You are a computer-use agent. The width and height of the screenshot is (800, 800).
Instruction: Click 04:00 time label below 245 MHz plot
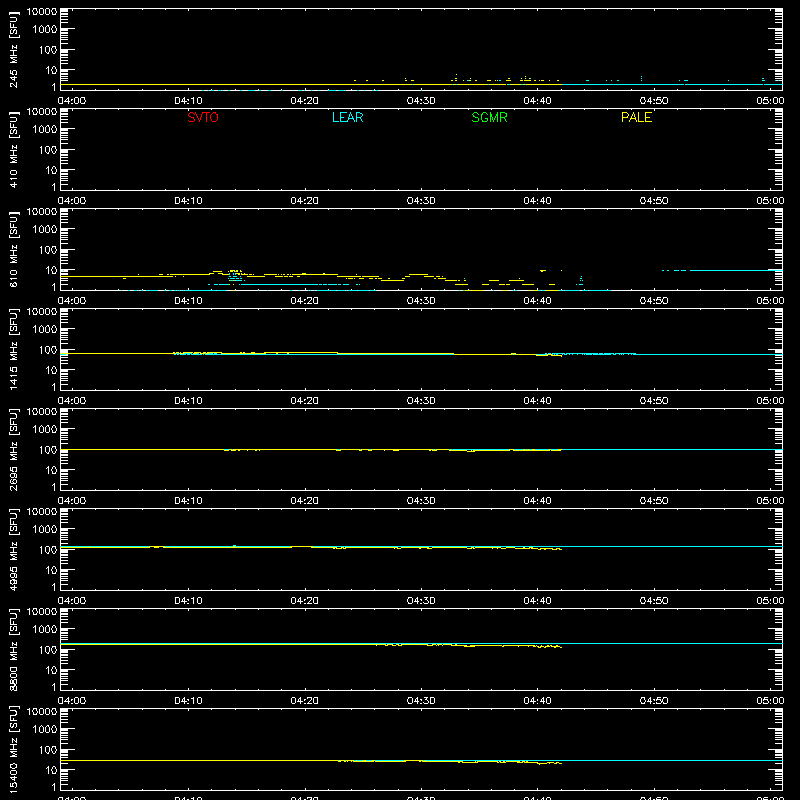71,101
